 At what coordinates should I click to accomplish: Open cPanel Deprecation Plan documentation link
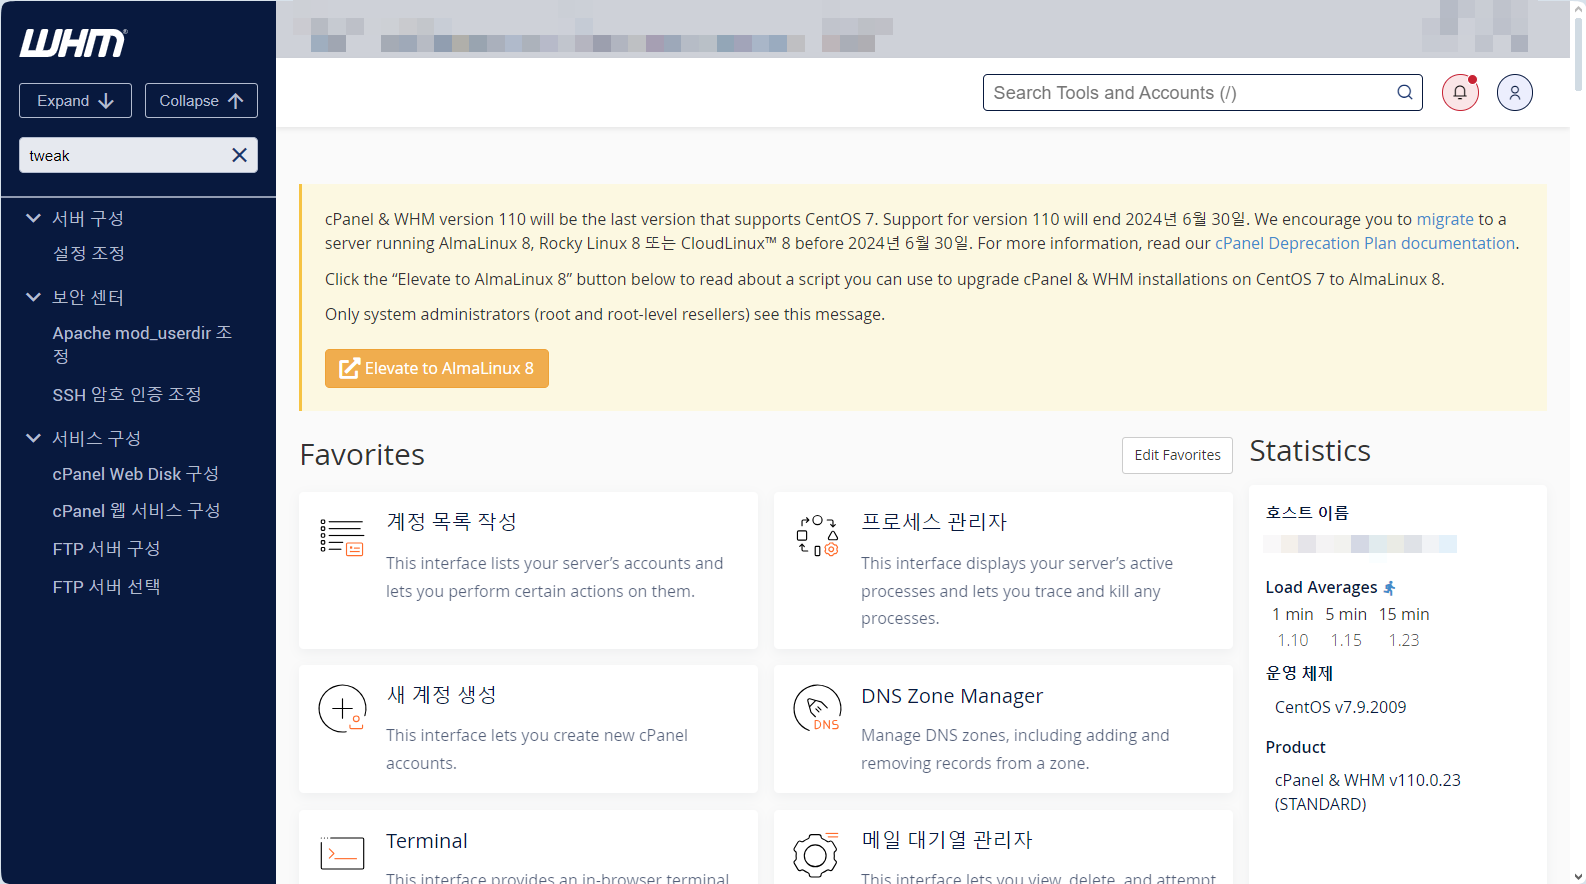coord(1365,243)
